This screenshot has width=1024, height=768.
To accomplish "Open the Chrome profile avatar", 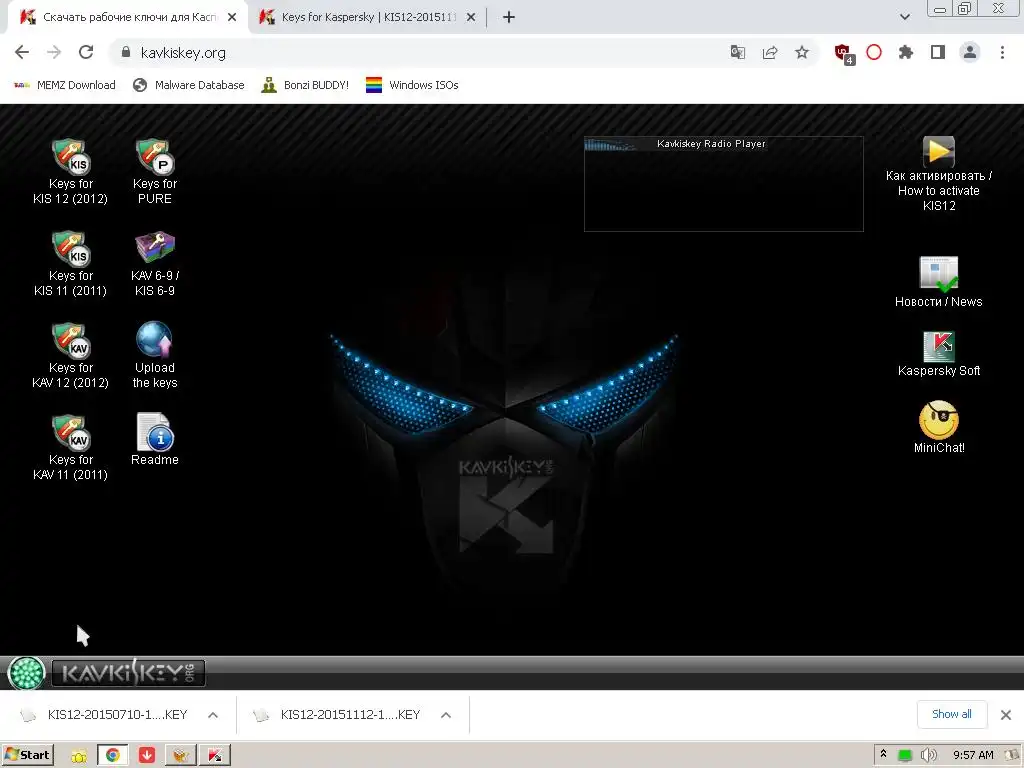I will pyautogui.click(x=970, y=52).
